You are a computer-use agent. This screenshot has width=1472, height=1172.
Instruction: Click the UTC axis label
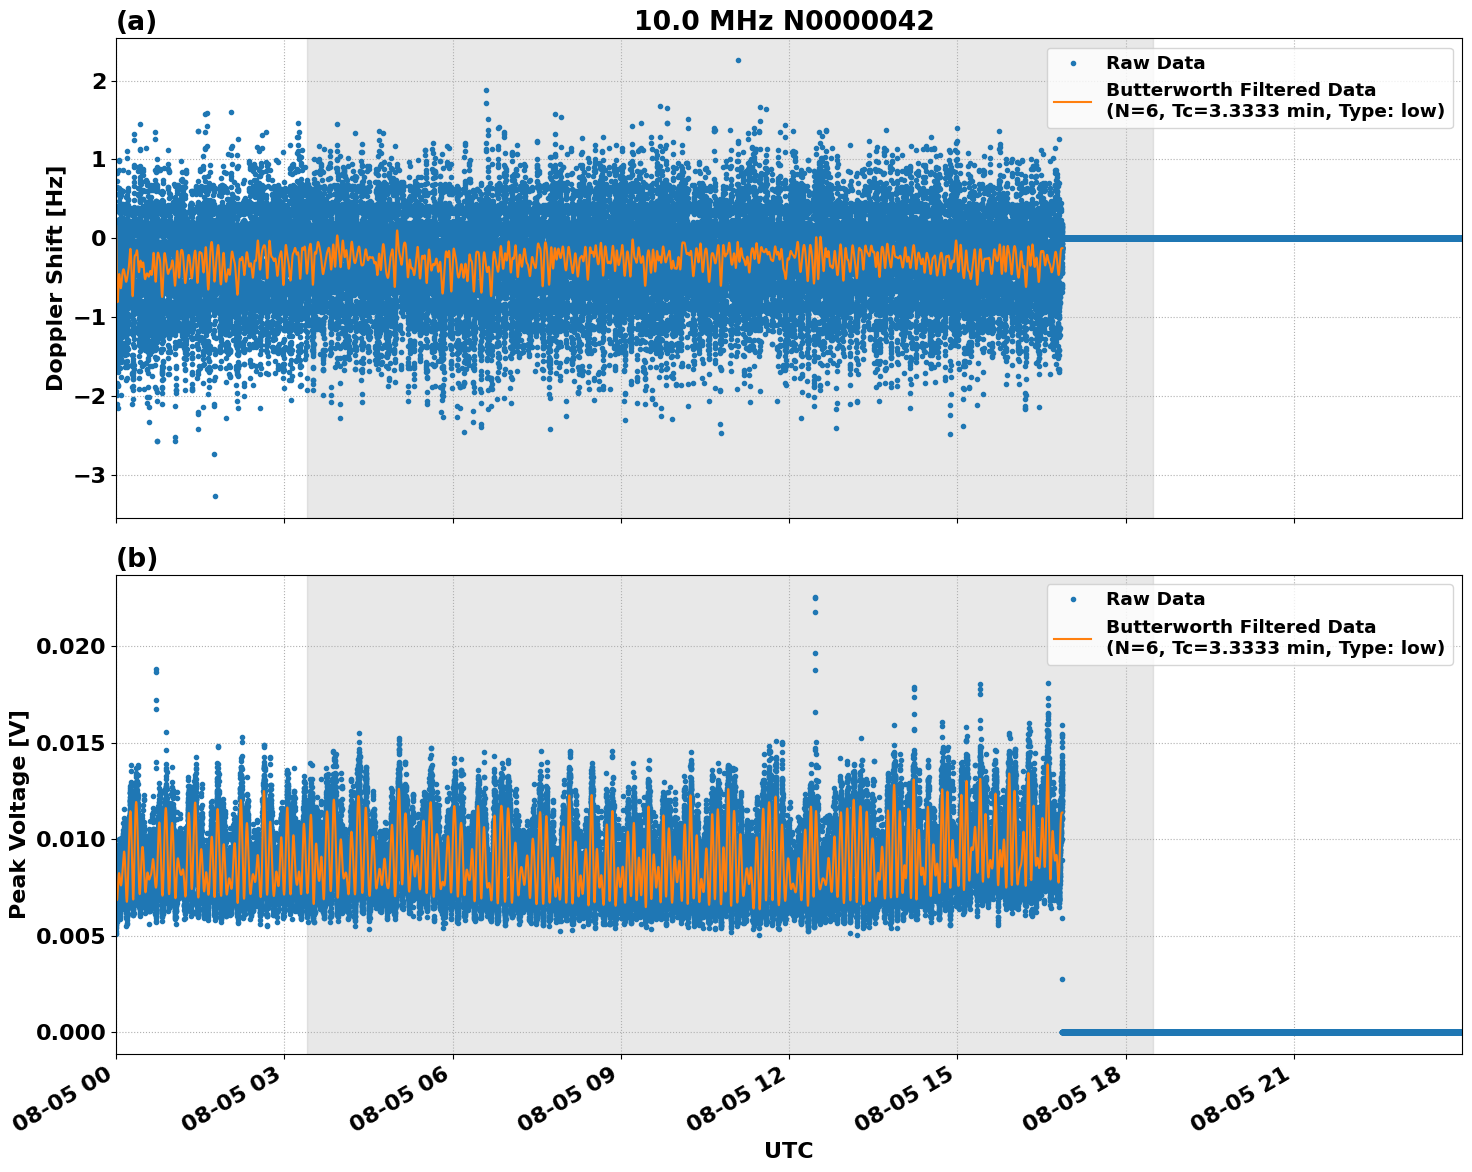788,1150
